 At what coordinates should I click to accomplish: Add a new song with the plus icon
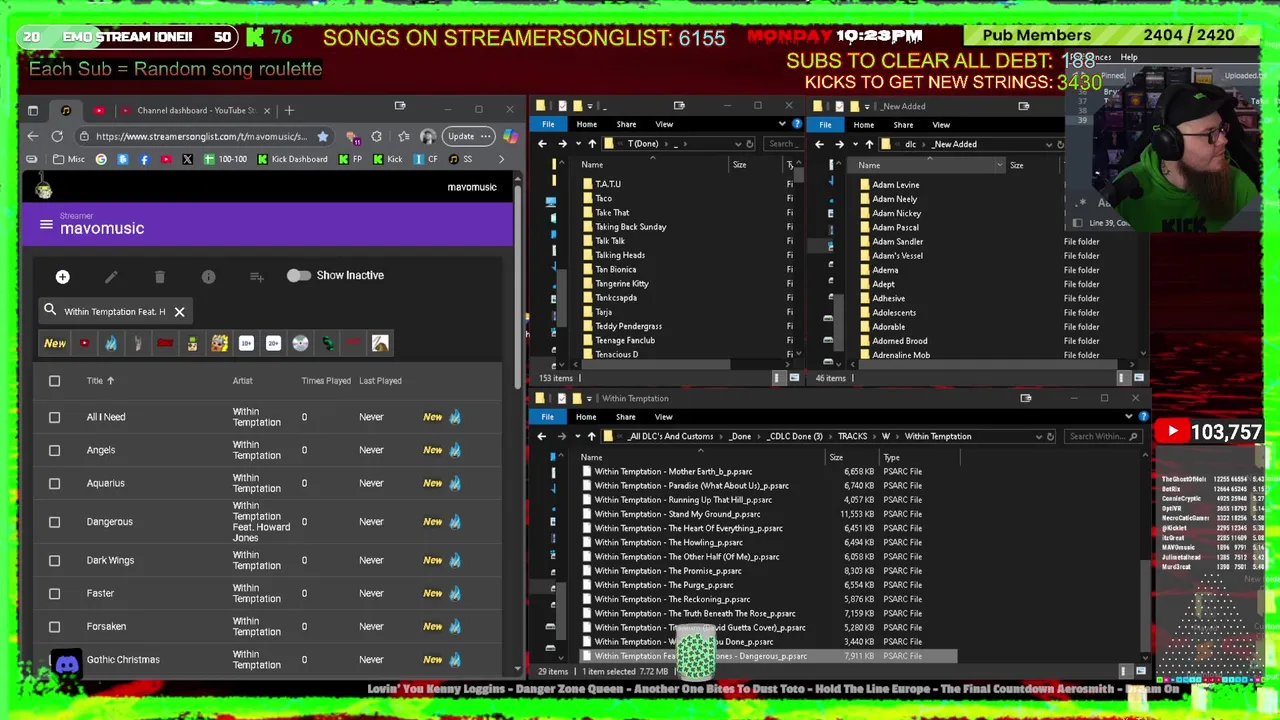click(x=62, y=276)
